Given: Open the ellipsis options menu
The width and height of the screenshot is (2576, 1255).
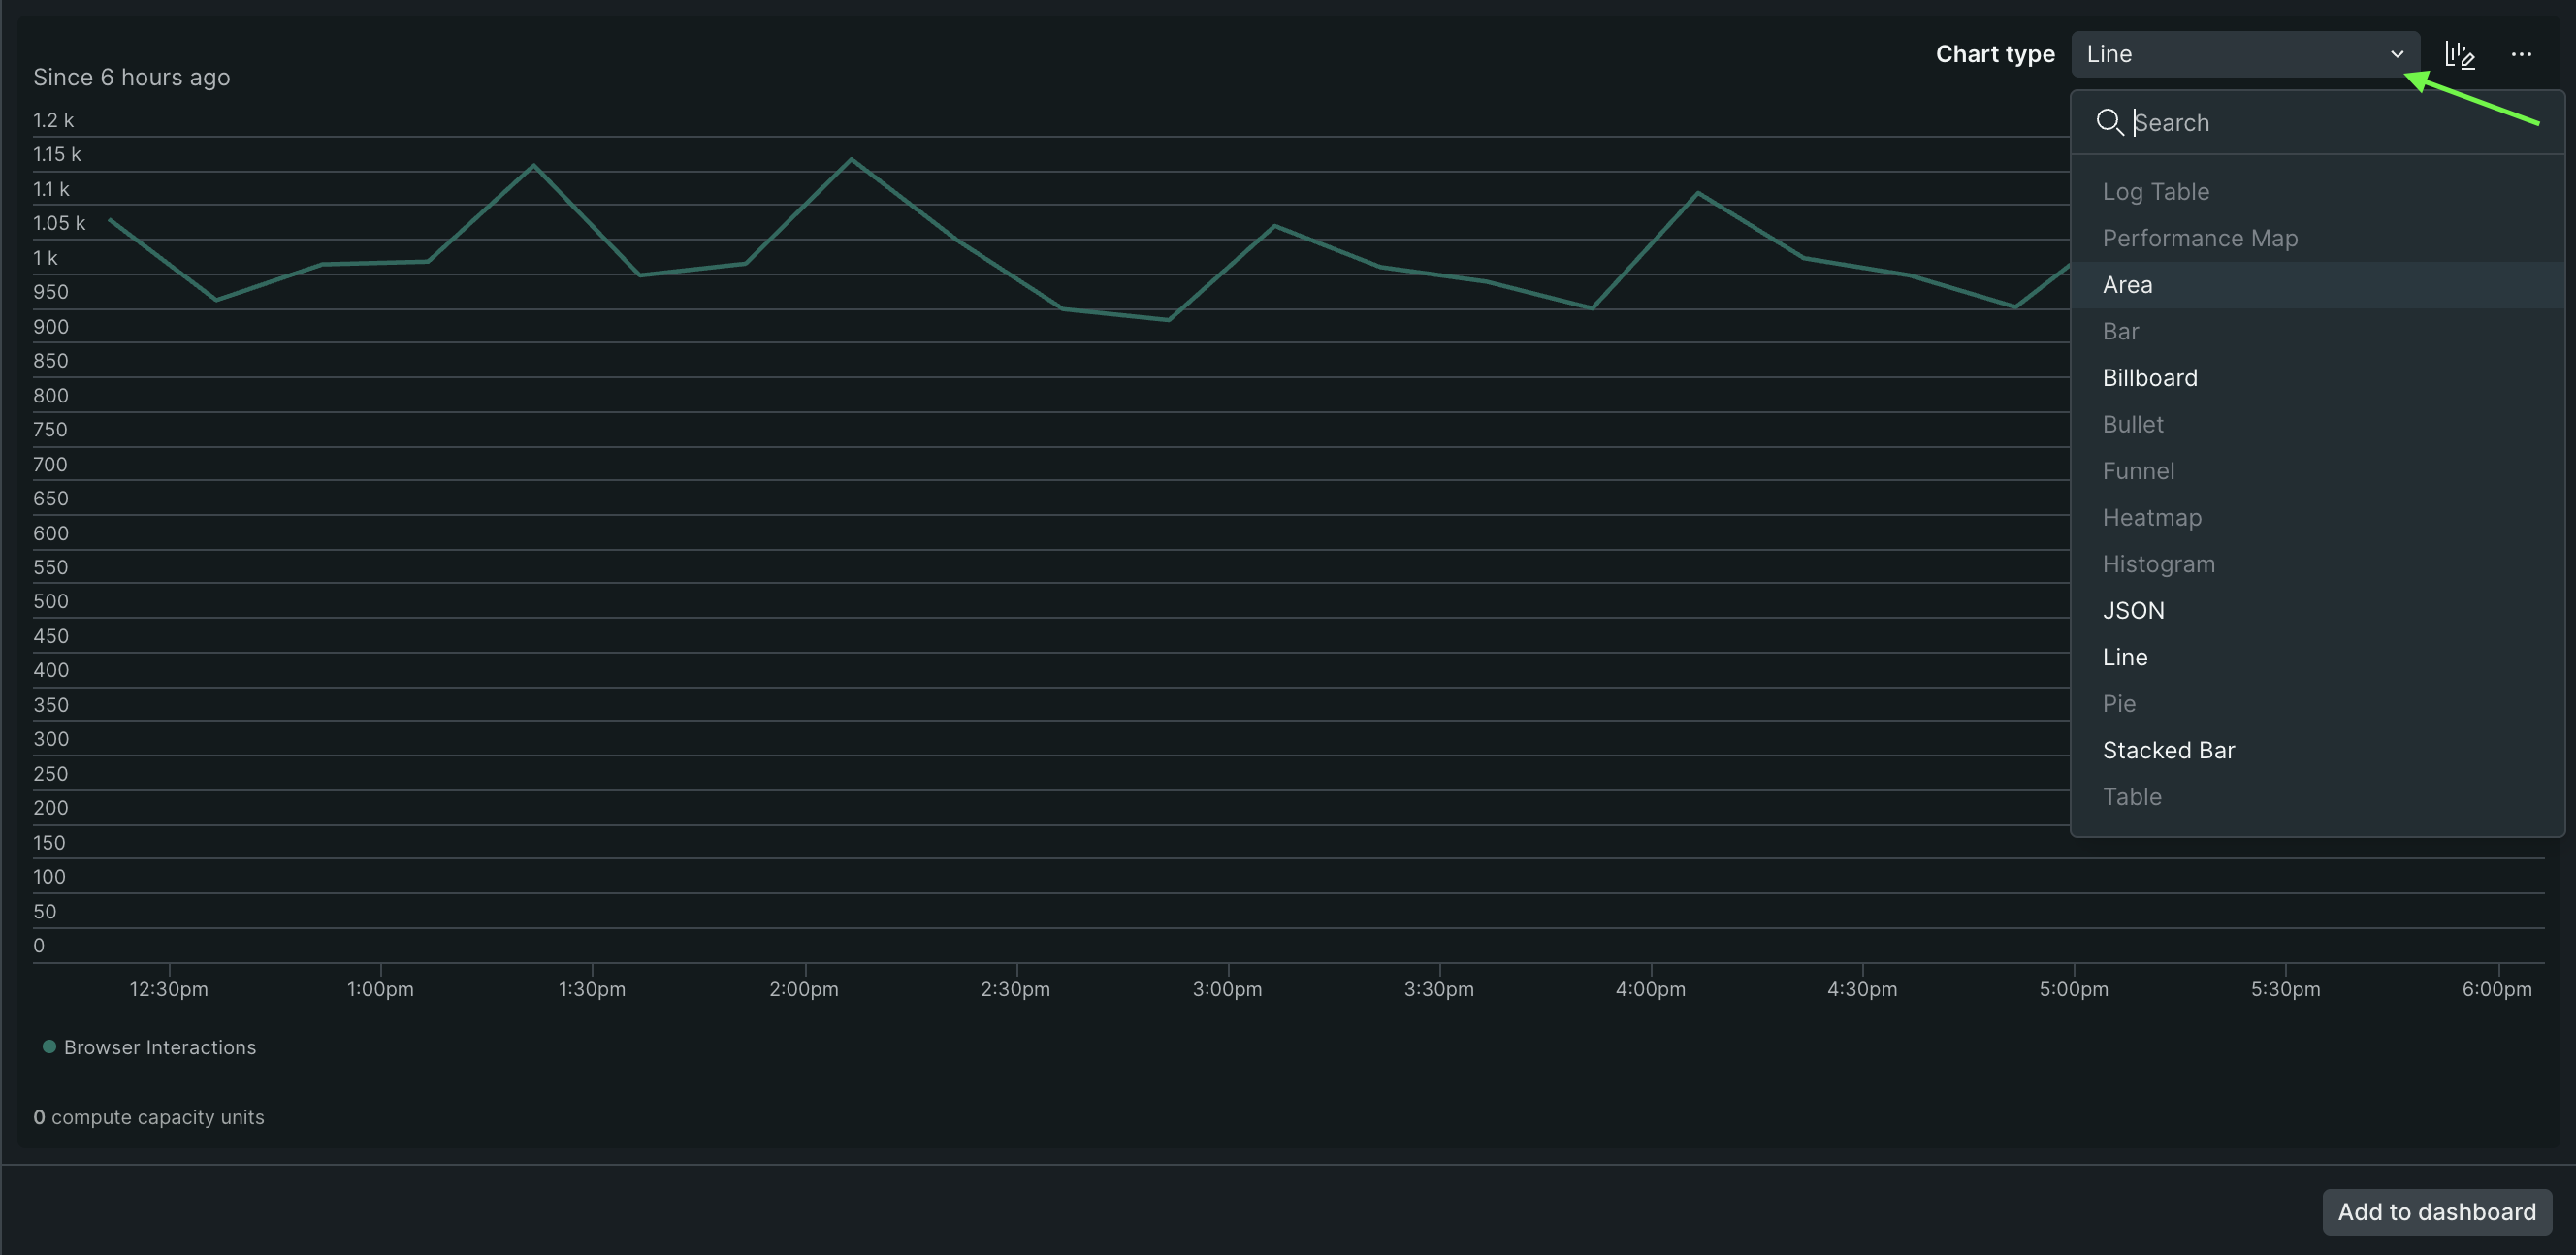Looking at the screenshot, I should (x=2523, y=55).
